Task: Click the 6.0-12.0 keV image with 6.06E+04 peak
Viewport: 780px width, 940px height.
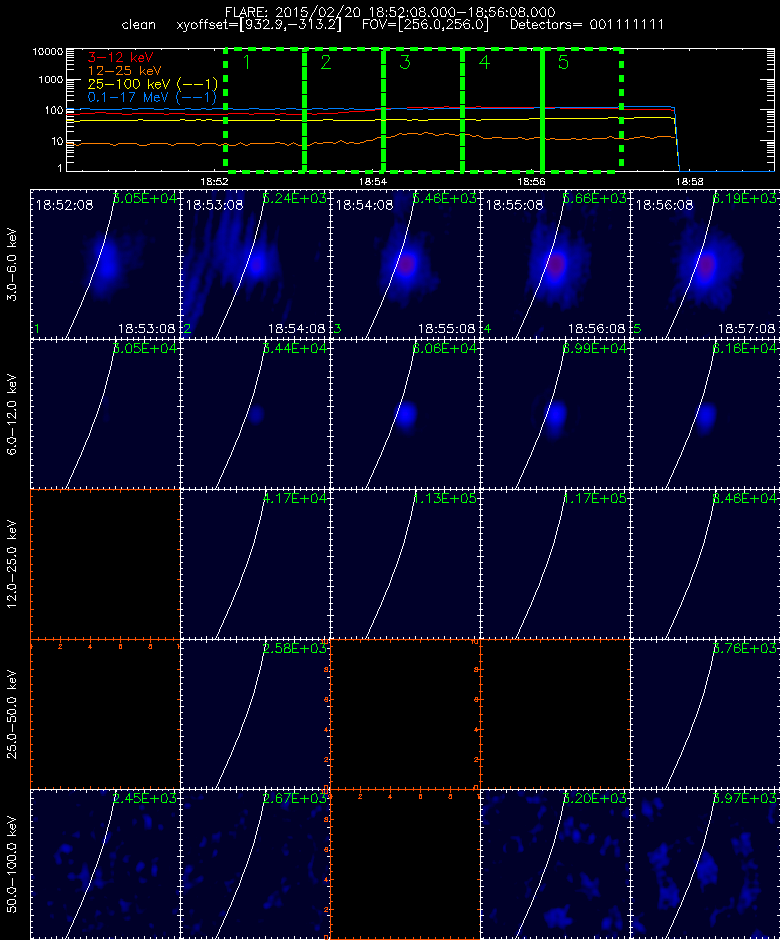Action: (405, 414)
